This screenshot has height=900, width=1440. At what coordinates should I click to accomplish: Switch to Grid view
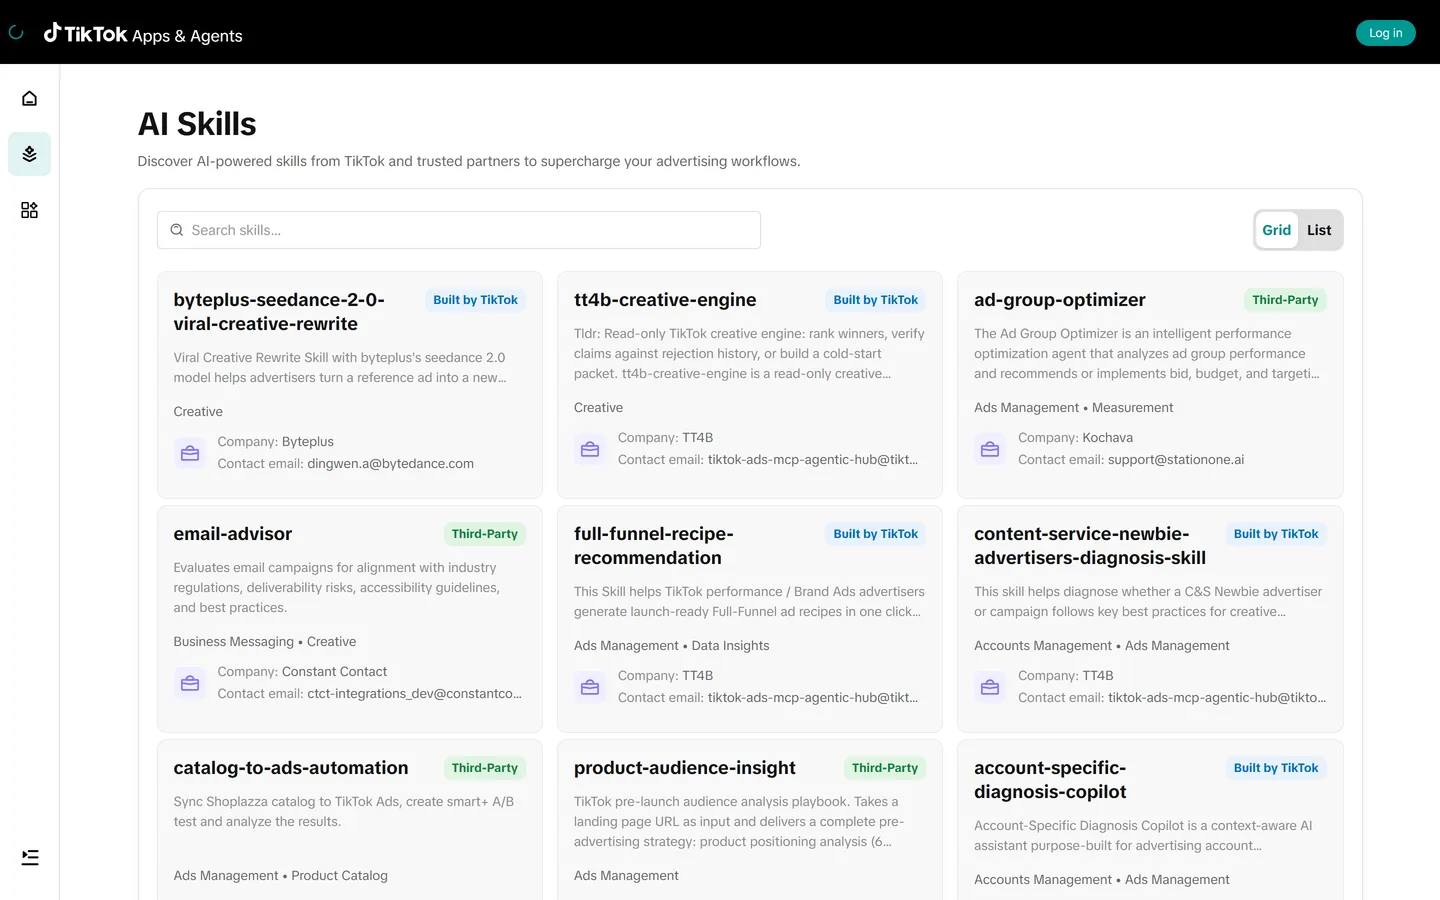(x=1276, y=230)
